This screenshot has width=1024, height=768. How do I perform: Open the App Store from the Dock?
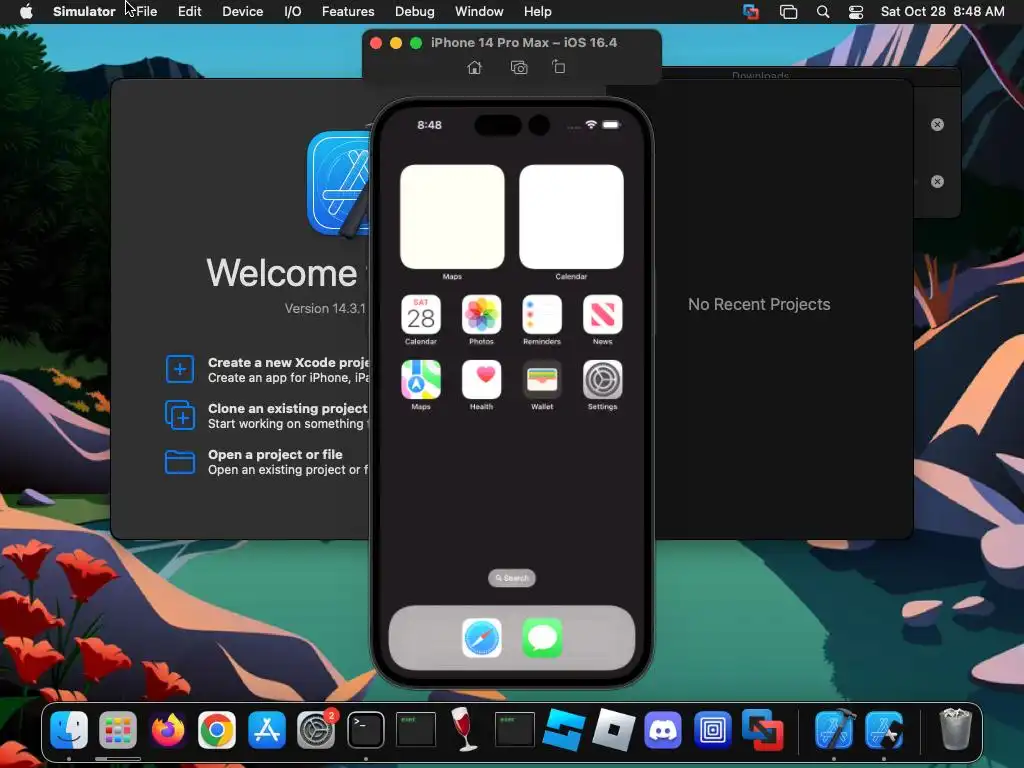pyautogui.click(x=266, y=729)
